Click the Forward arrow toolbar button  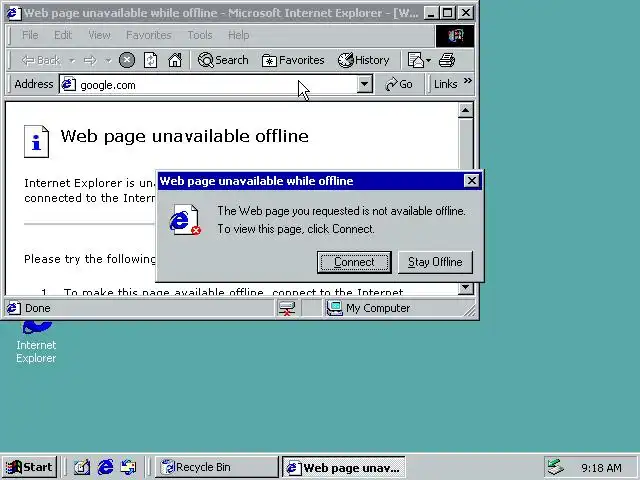click(x=90, y=60)
